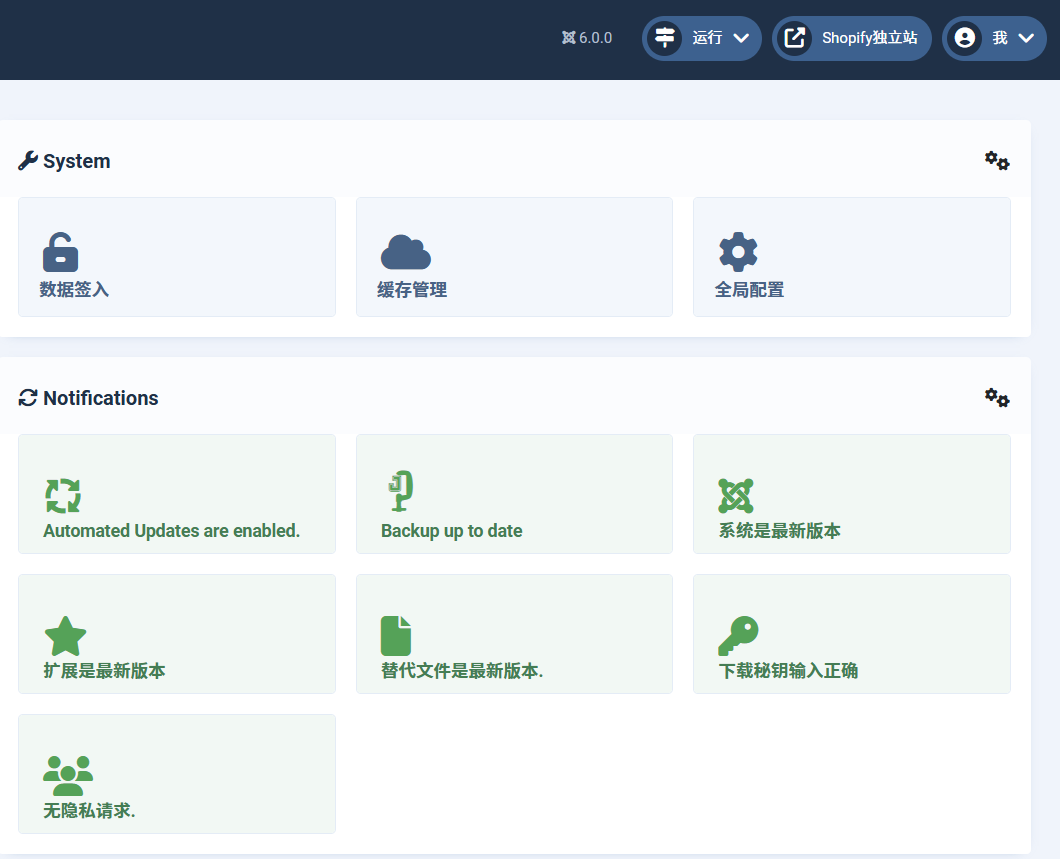Click the Joomla logo above 系统是最新版本
Screen dimensions: 1060x859
[735, 496]
